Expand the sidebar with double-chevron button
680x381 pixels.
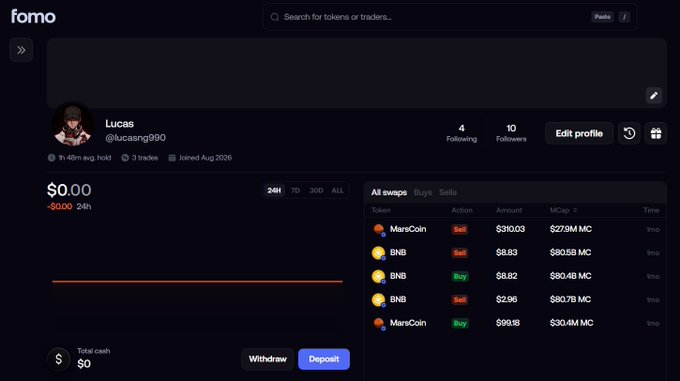[21, 50]
